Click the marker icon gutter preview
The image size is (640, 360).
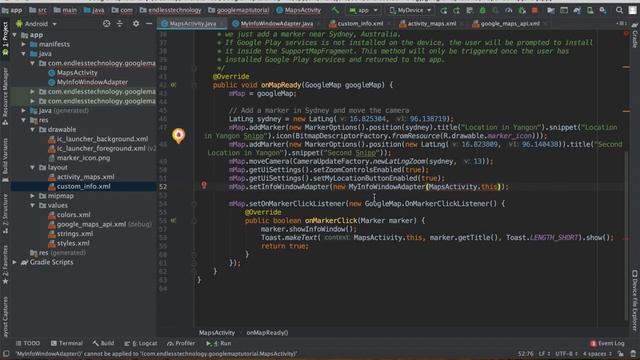pos(178,135)
